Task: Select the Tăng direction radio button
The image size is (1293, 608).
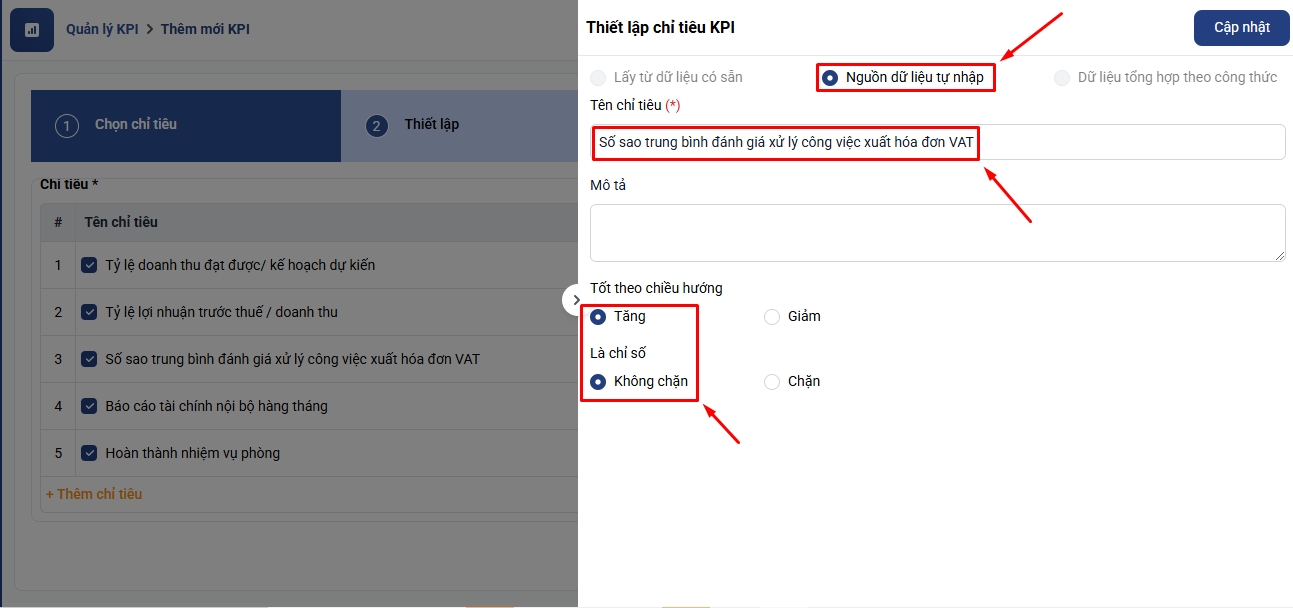Action: click(599, 317)
